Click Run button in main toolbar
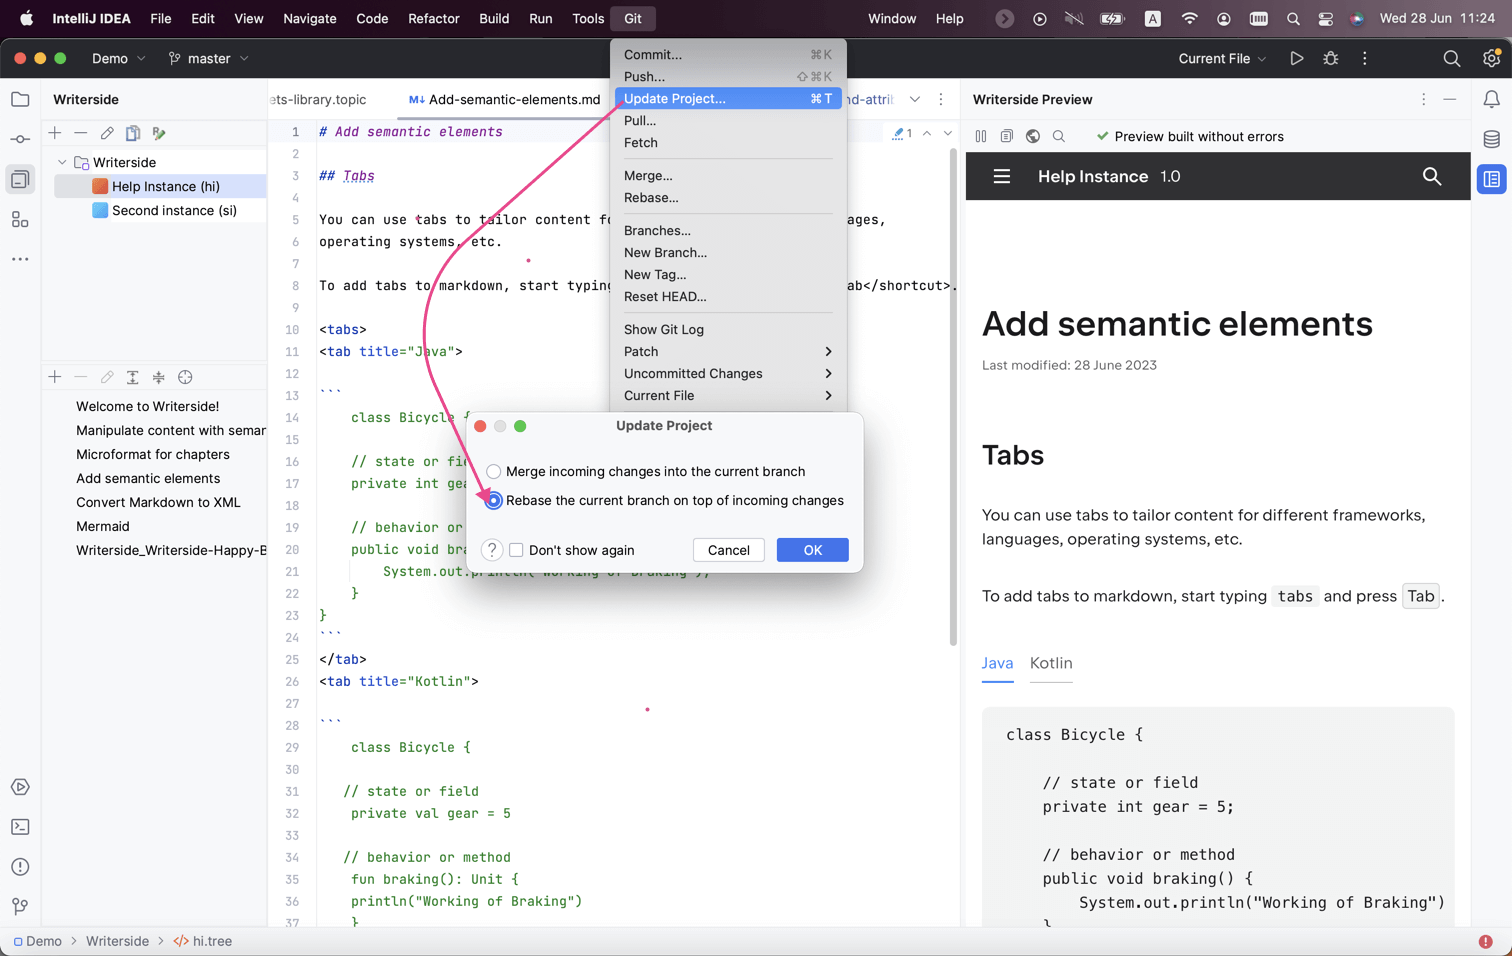 pos(1296,59)
